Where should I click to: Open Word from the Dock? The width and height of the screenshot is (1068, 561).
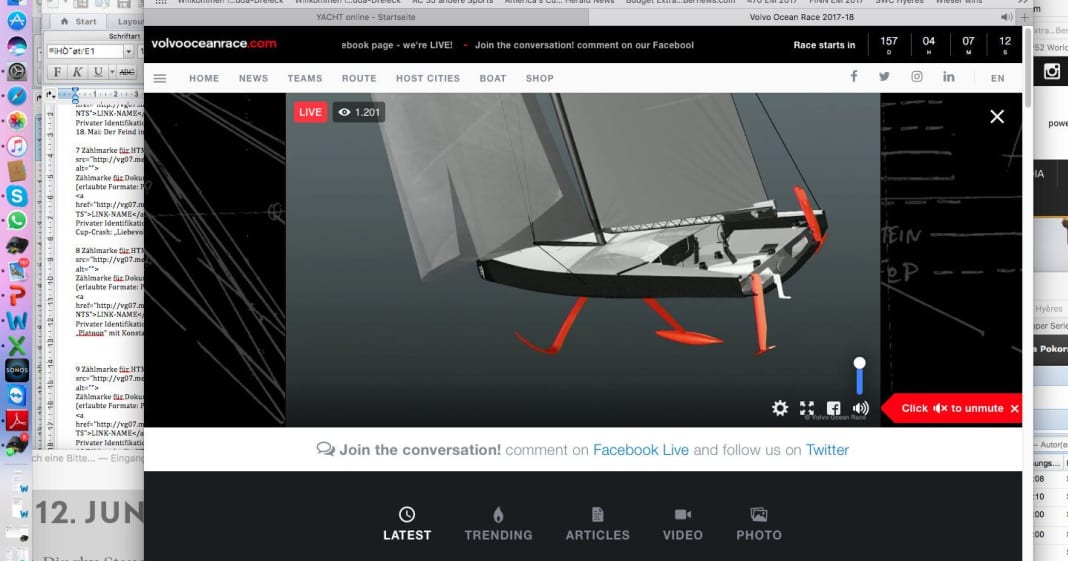tap(16, 321)
